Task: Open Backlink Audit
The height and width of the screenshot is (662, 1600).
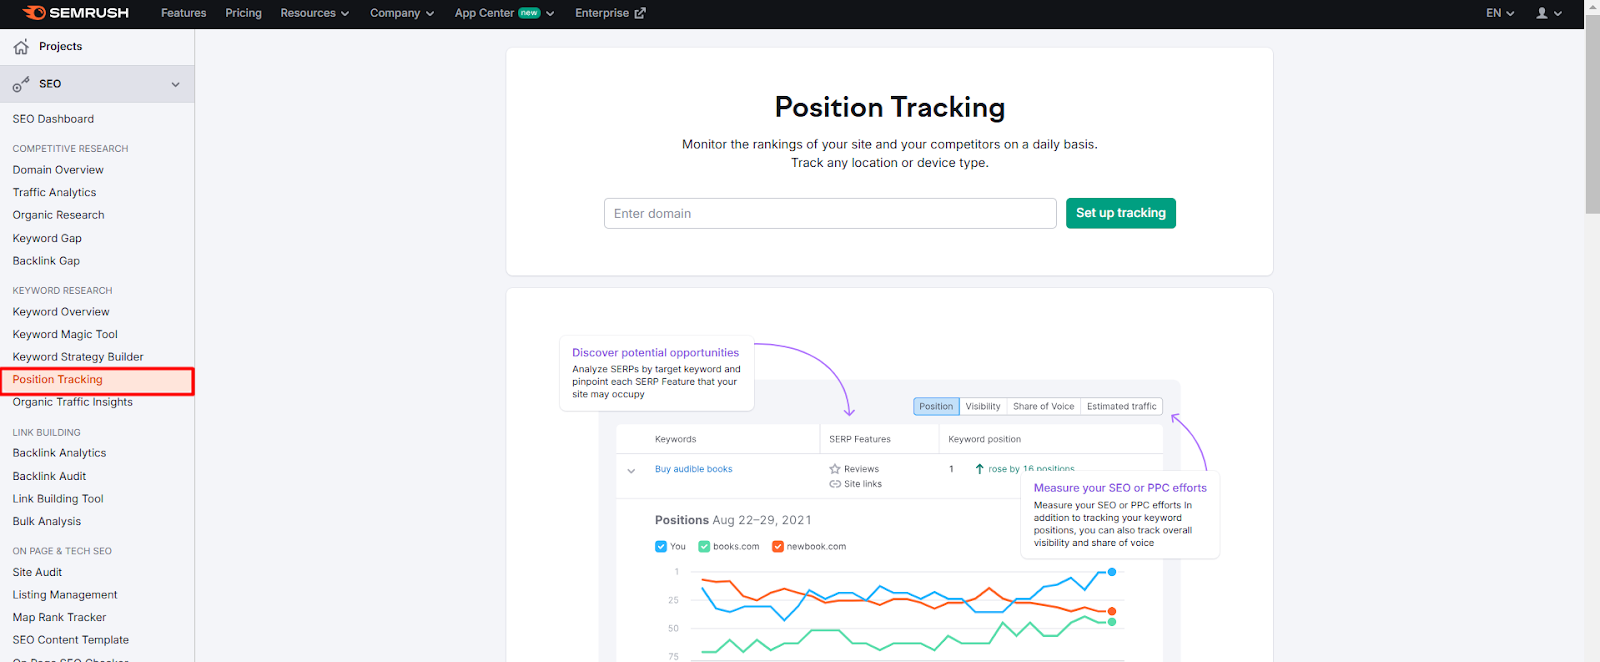Action: click(x=49, y=476)
